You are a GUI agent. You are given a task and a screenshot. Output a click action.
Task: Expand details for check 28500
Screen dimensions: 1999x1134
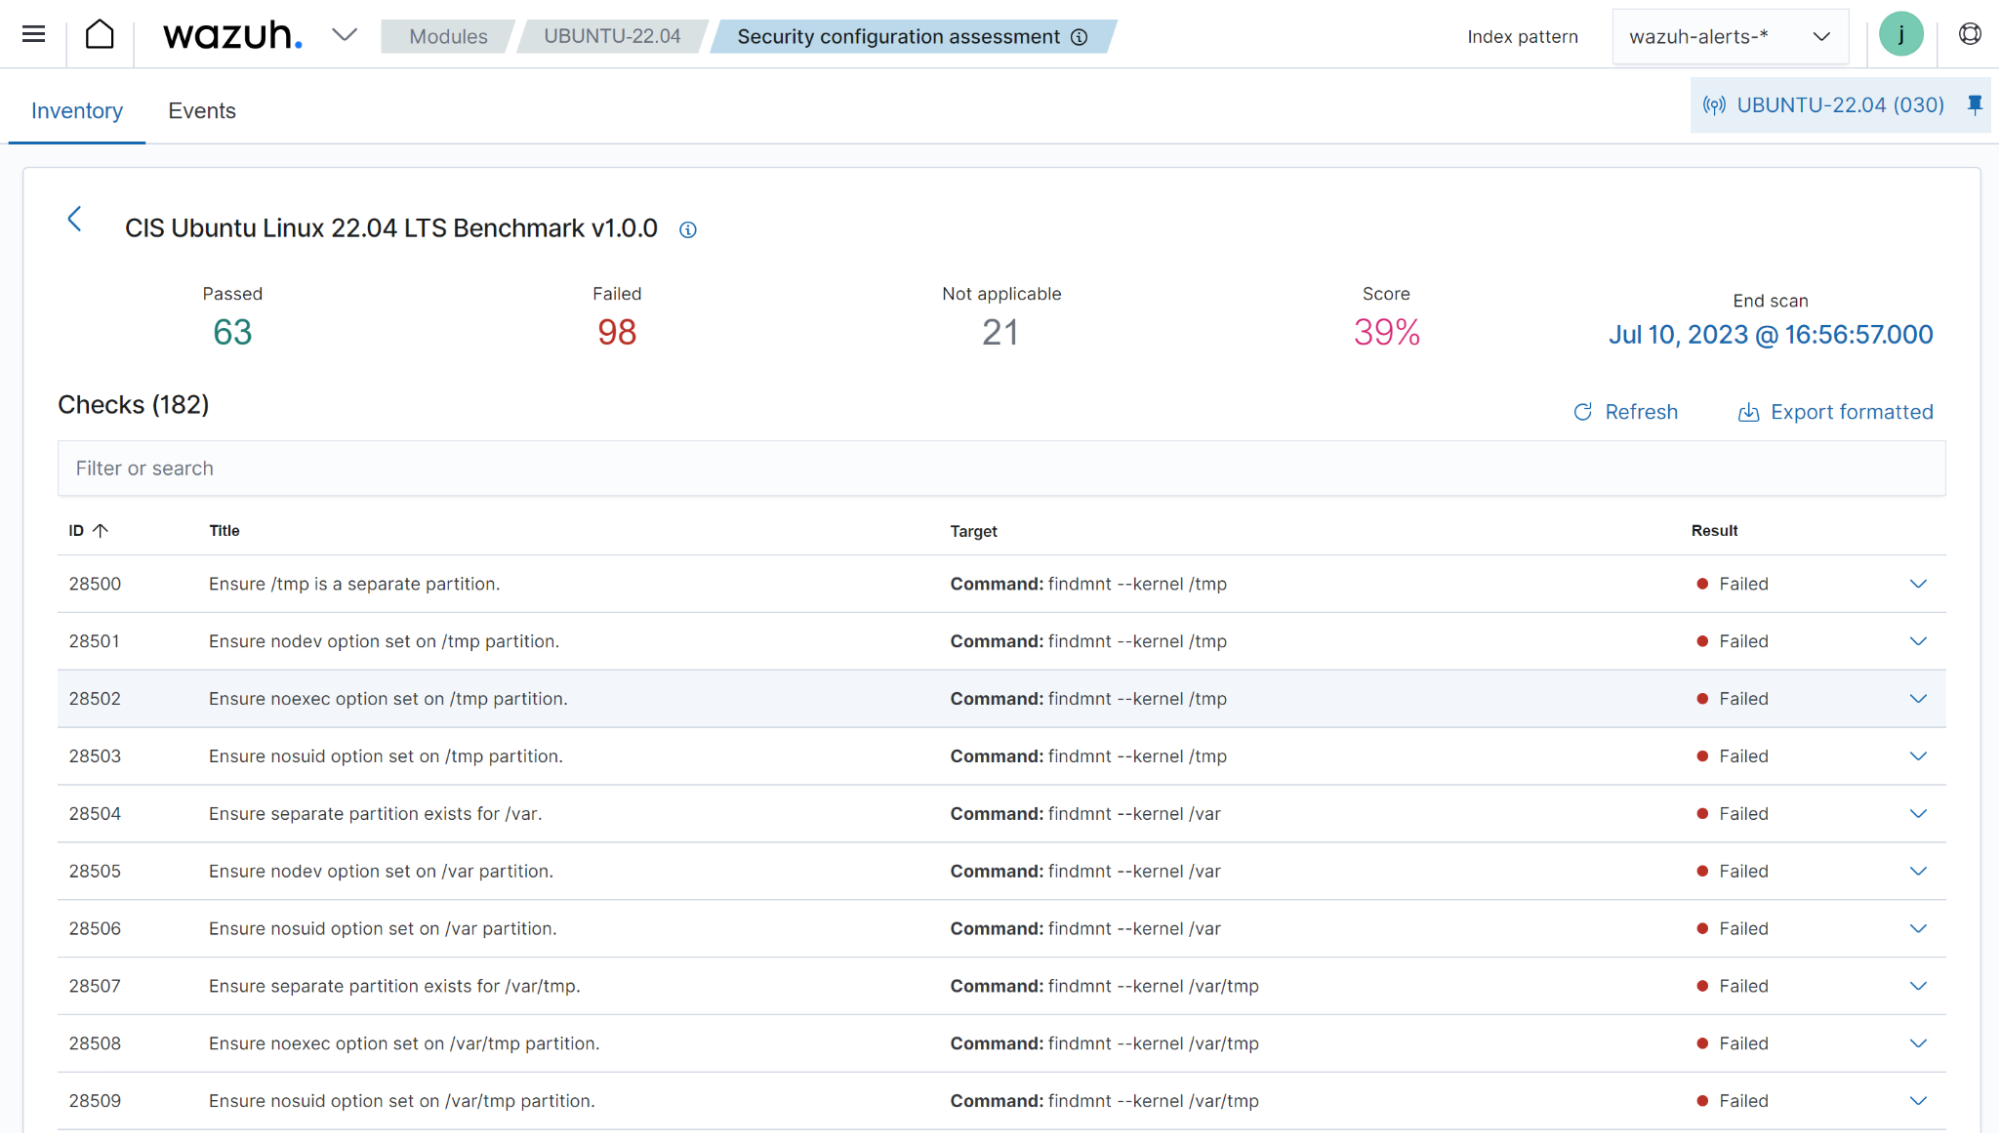1917,584
